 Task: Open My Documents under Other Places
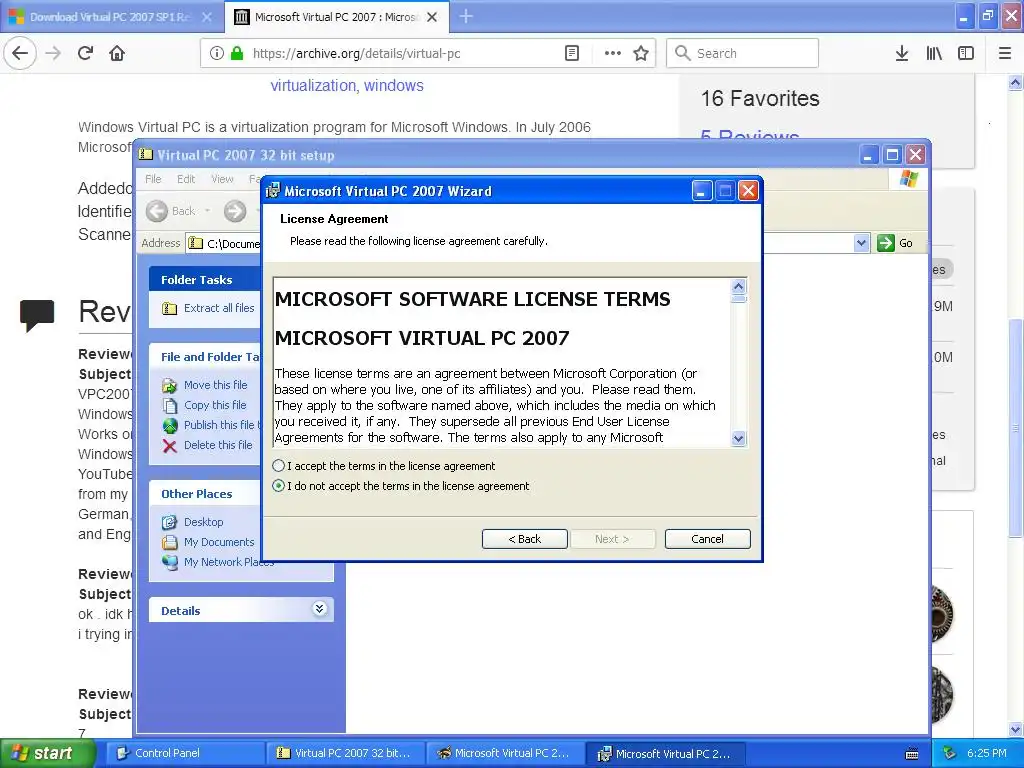pos(219,542)
